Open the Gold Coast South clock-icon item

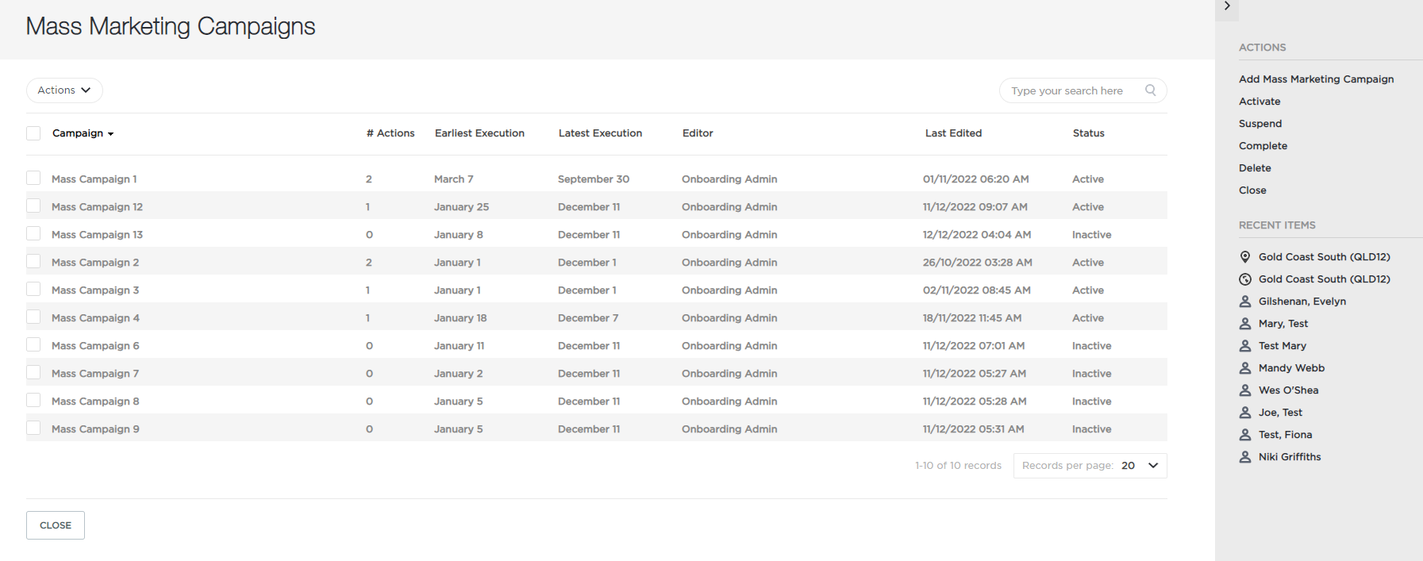click(x=1315, y=279)
